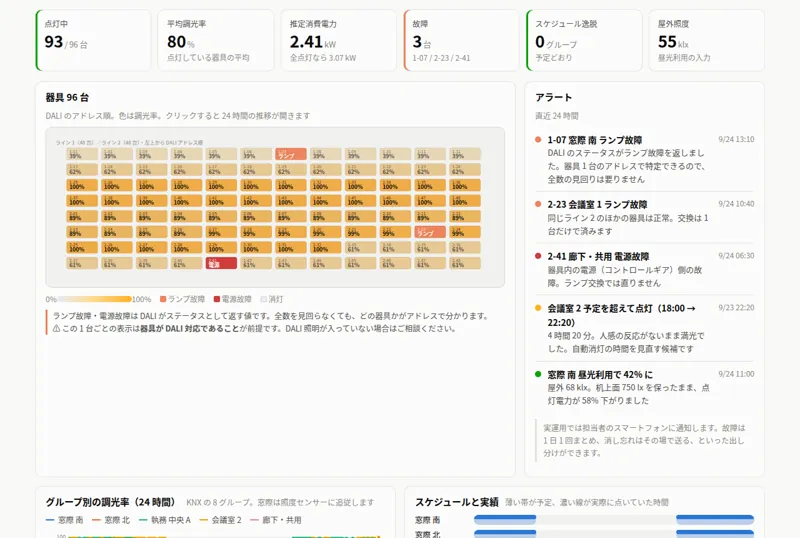Toggle the 廊下・共用 series in chart legend
Image resolution: width=800 pixels, height=538 pixels.
point(276,520)
